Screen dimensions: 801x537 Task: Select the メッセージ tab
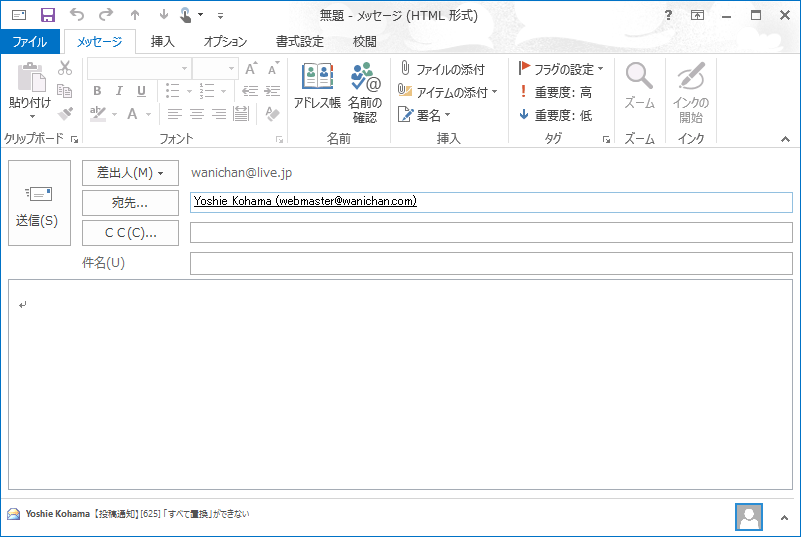(x=100, y=41)
